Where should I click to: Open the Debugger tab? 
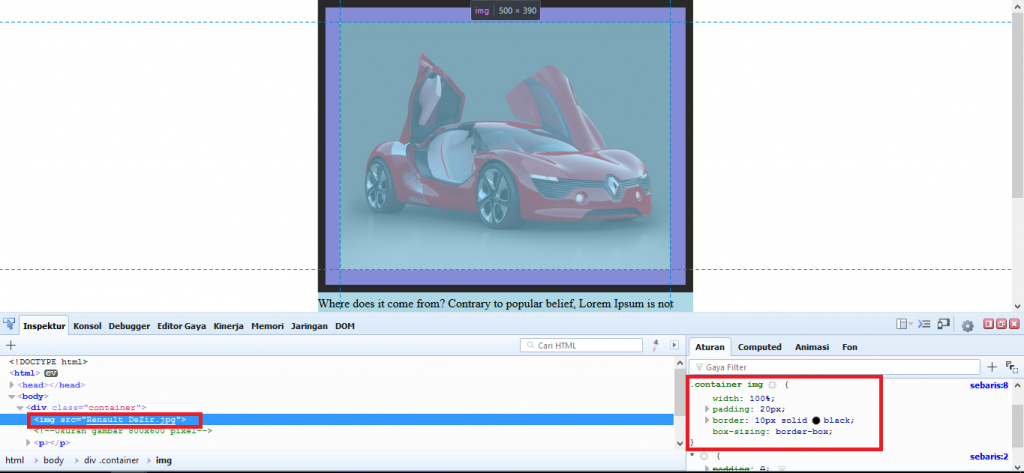129,325
